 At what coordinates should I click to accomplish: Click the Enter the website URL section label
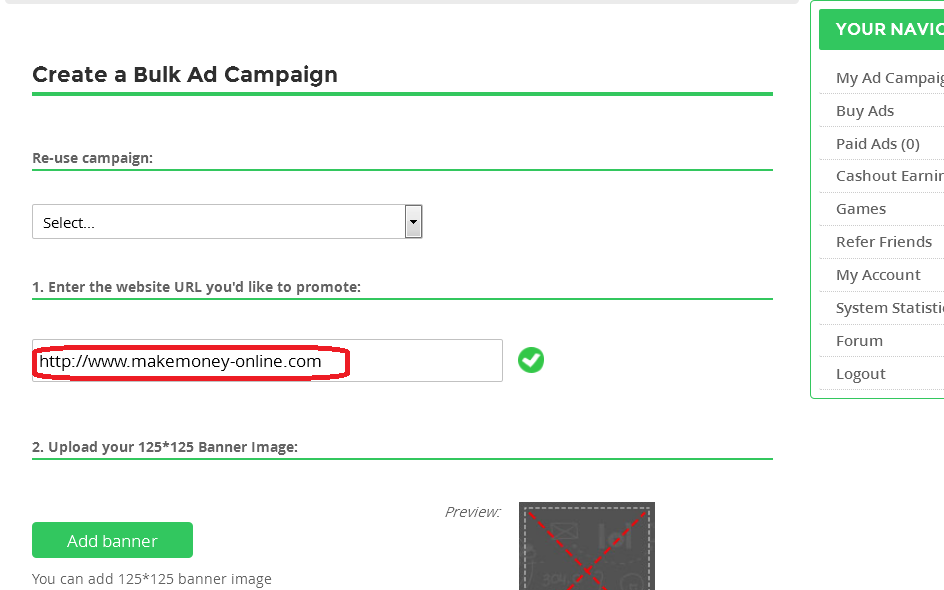[196, 287]
